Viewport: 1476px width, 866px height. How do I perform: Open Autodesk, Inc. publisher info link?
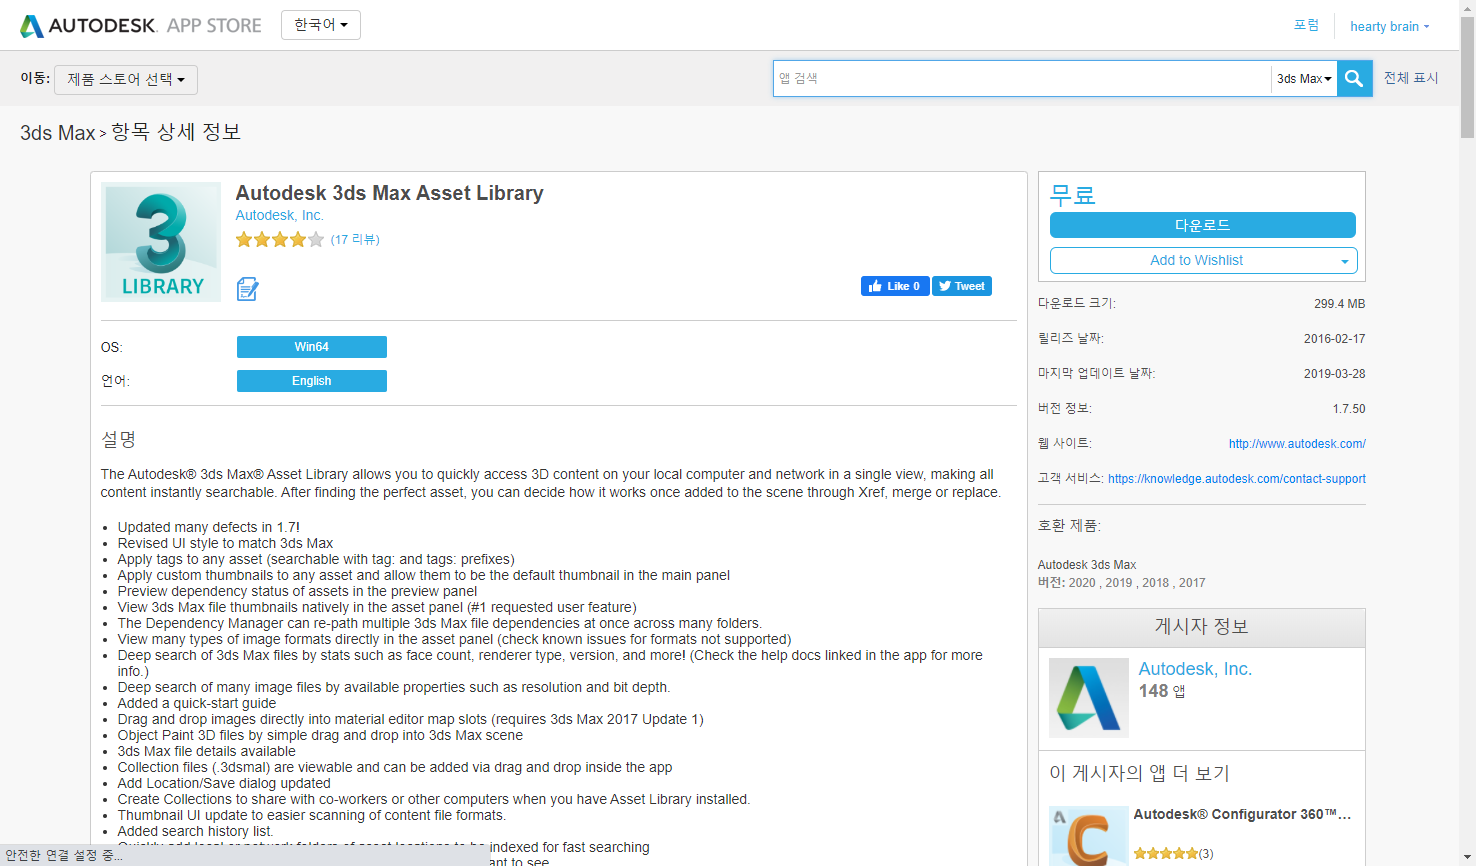click(x=1195, y=669)
